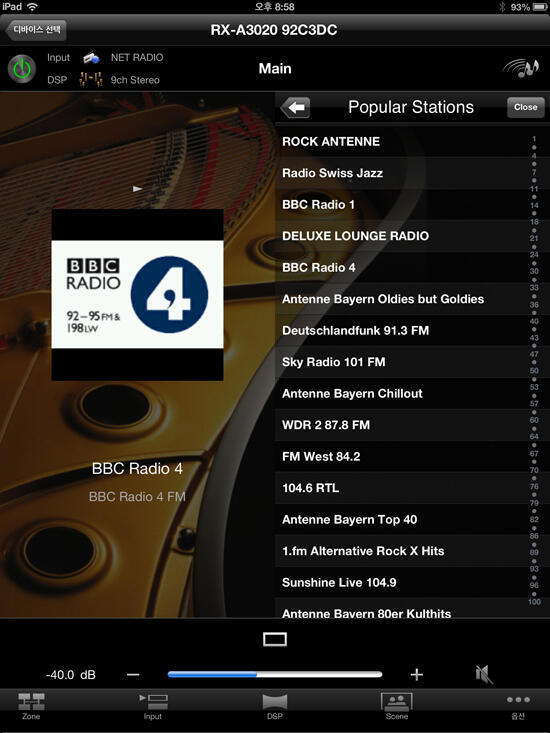Decrease volume with the minus button
Screen dimensions: 550x733
[133, 674]
